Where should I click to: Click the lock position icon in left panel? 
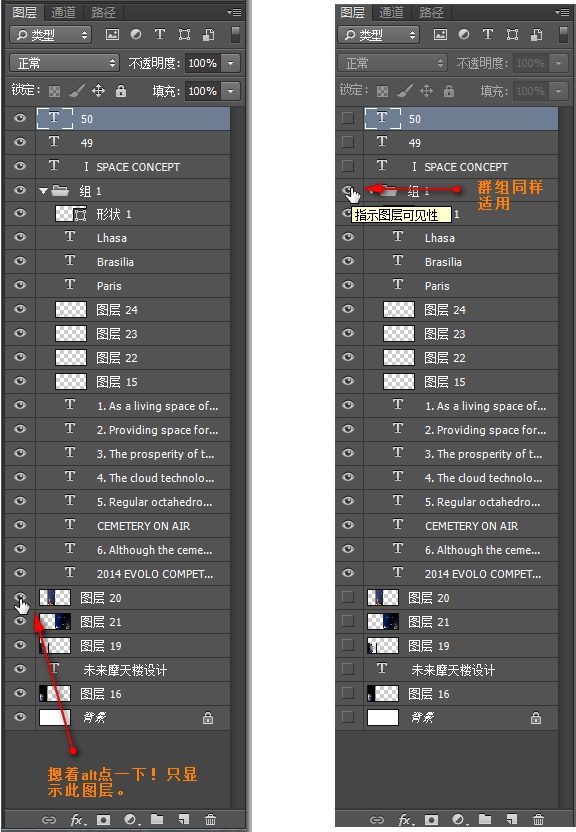pos(98,91)
